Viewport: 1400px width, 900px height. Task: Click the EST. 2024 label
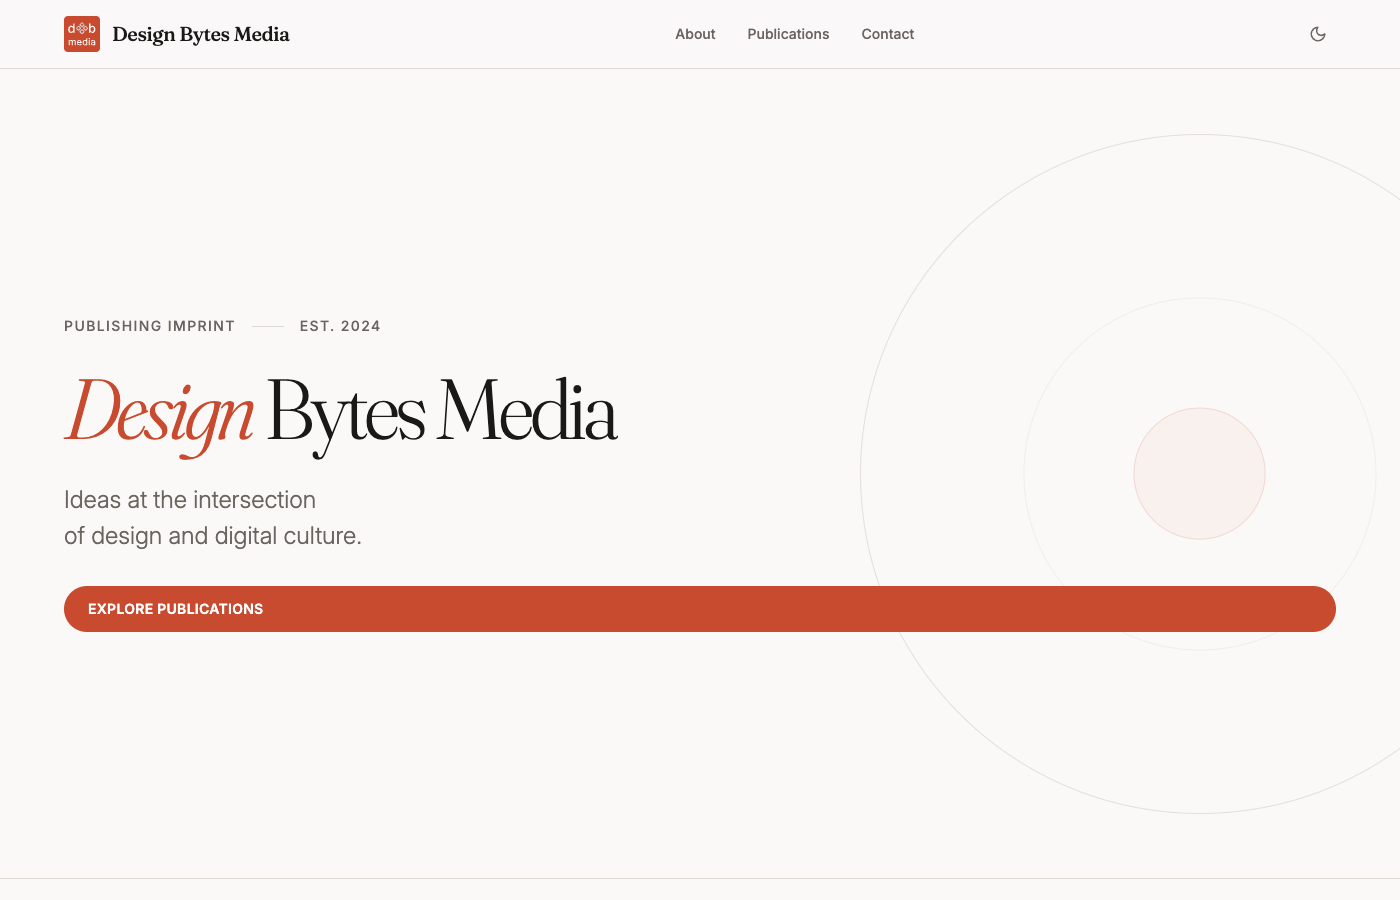(340, 326)
